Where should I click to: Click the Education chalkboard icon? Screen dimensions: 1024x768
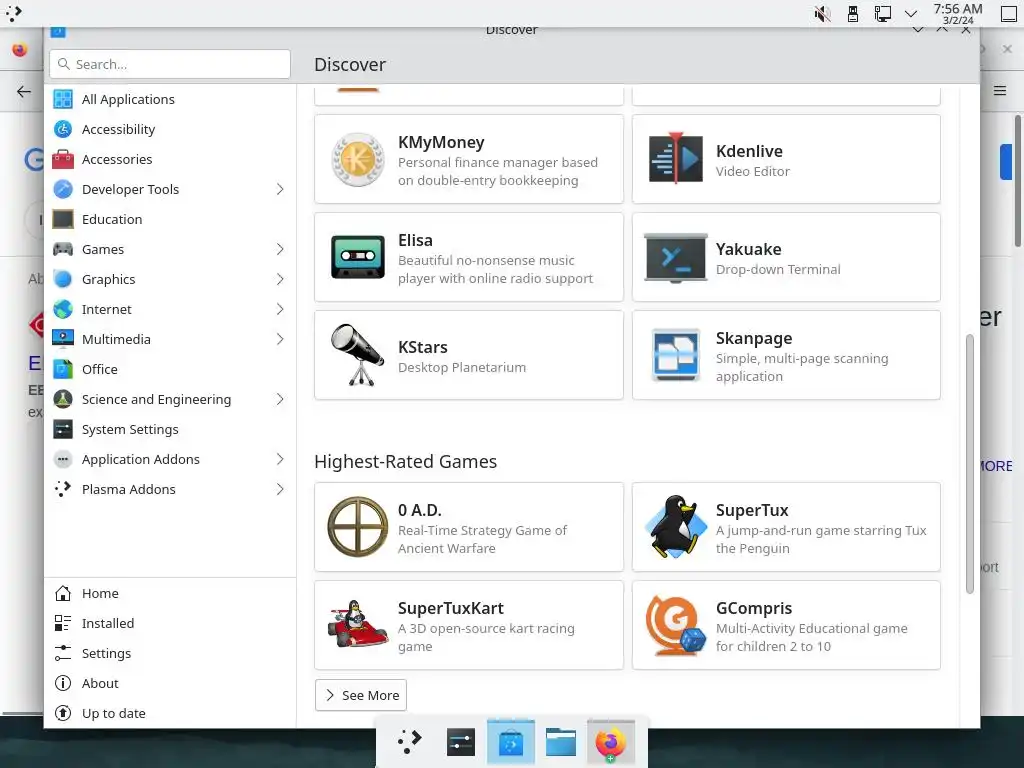pos(63,219)
